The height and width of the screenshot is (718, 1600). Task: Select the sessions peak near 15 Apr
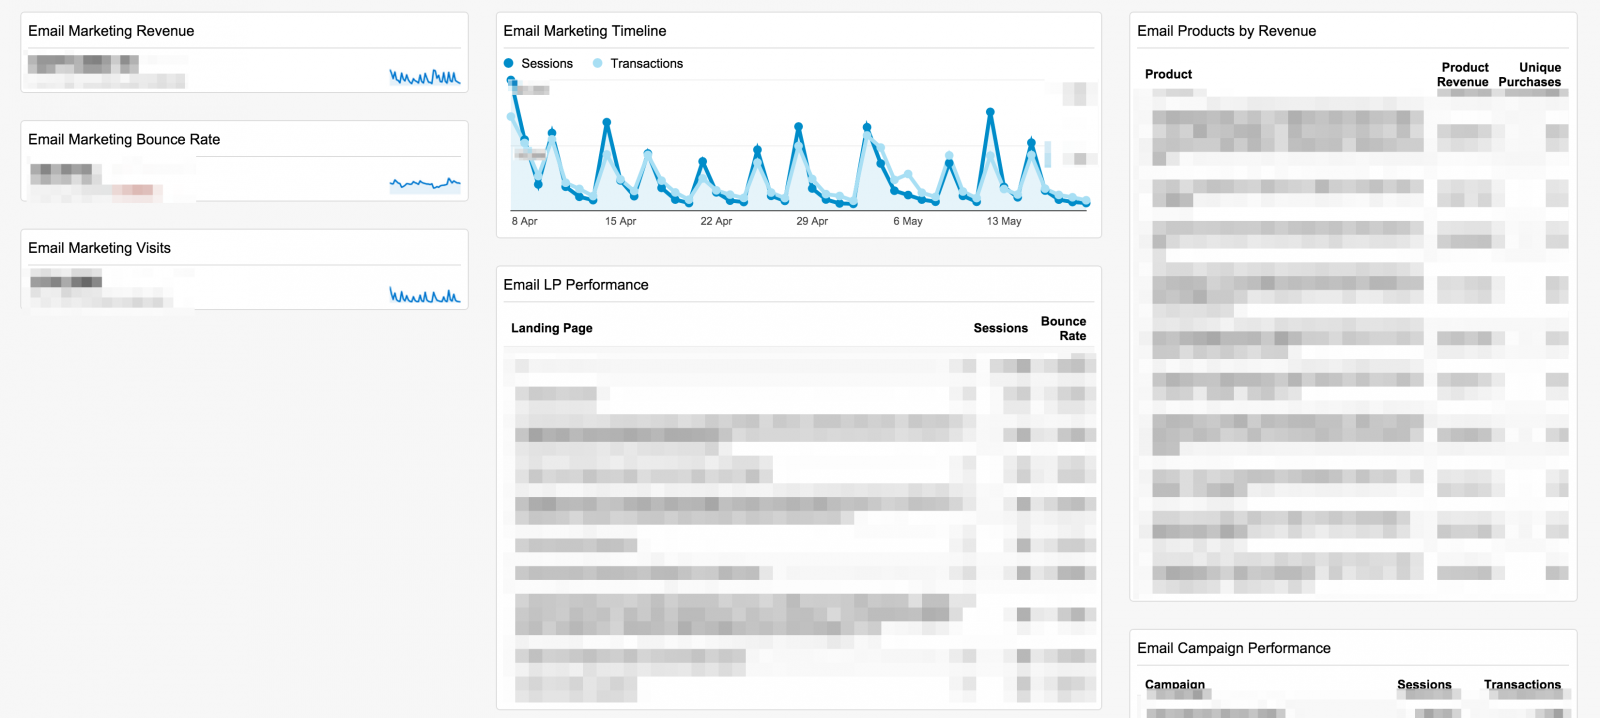[606, 122]
